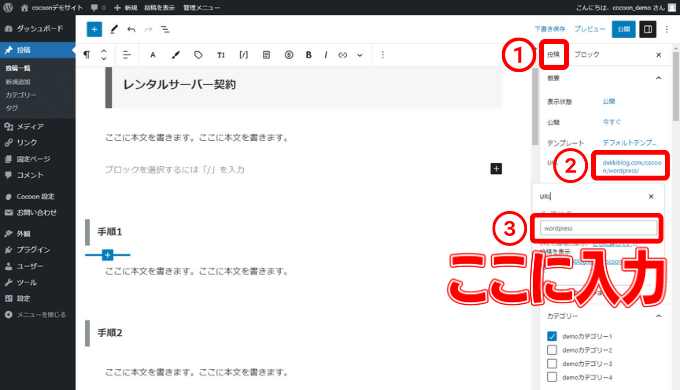Open カテゴリー submenu in left sidebar
This screenshot has height=390, width=680.
[x=20, y=95]
